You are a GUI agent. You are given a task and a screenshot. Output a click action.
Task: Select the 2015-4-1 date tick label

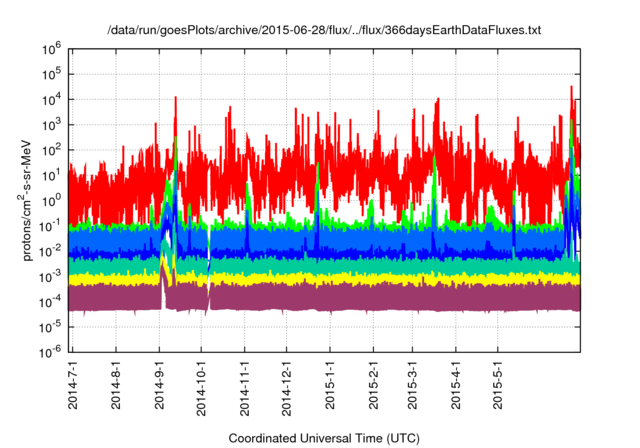click(456, 385)
